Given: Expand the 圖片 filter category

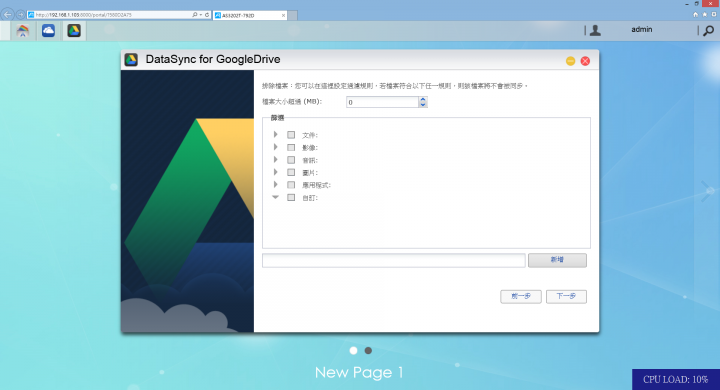Looking at the screenshot, I should [x=276, y=172].
